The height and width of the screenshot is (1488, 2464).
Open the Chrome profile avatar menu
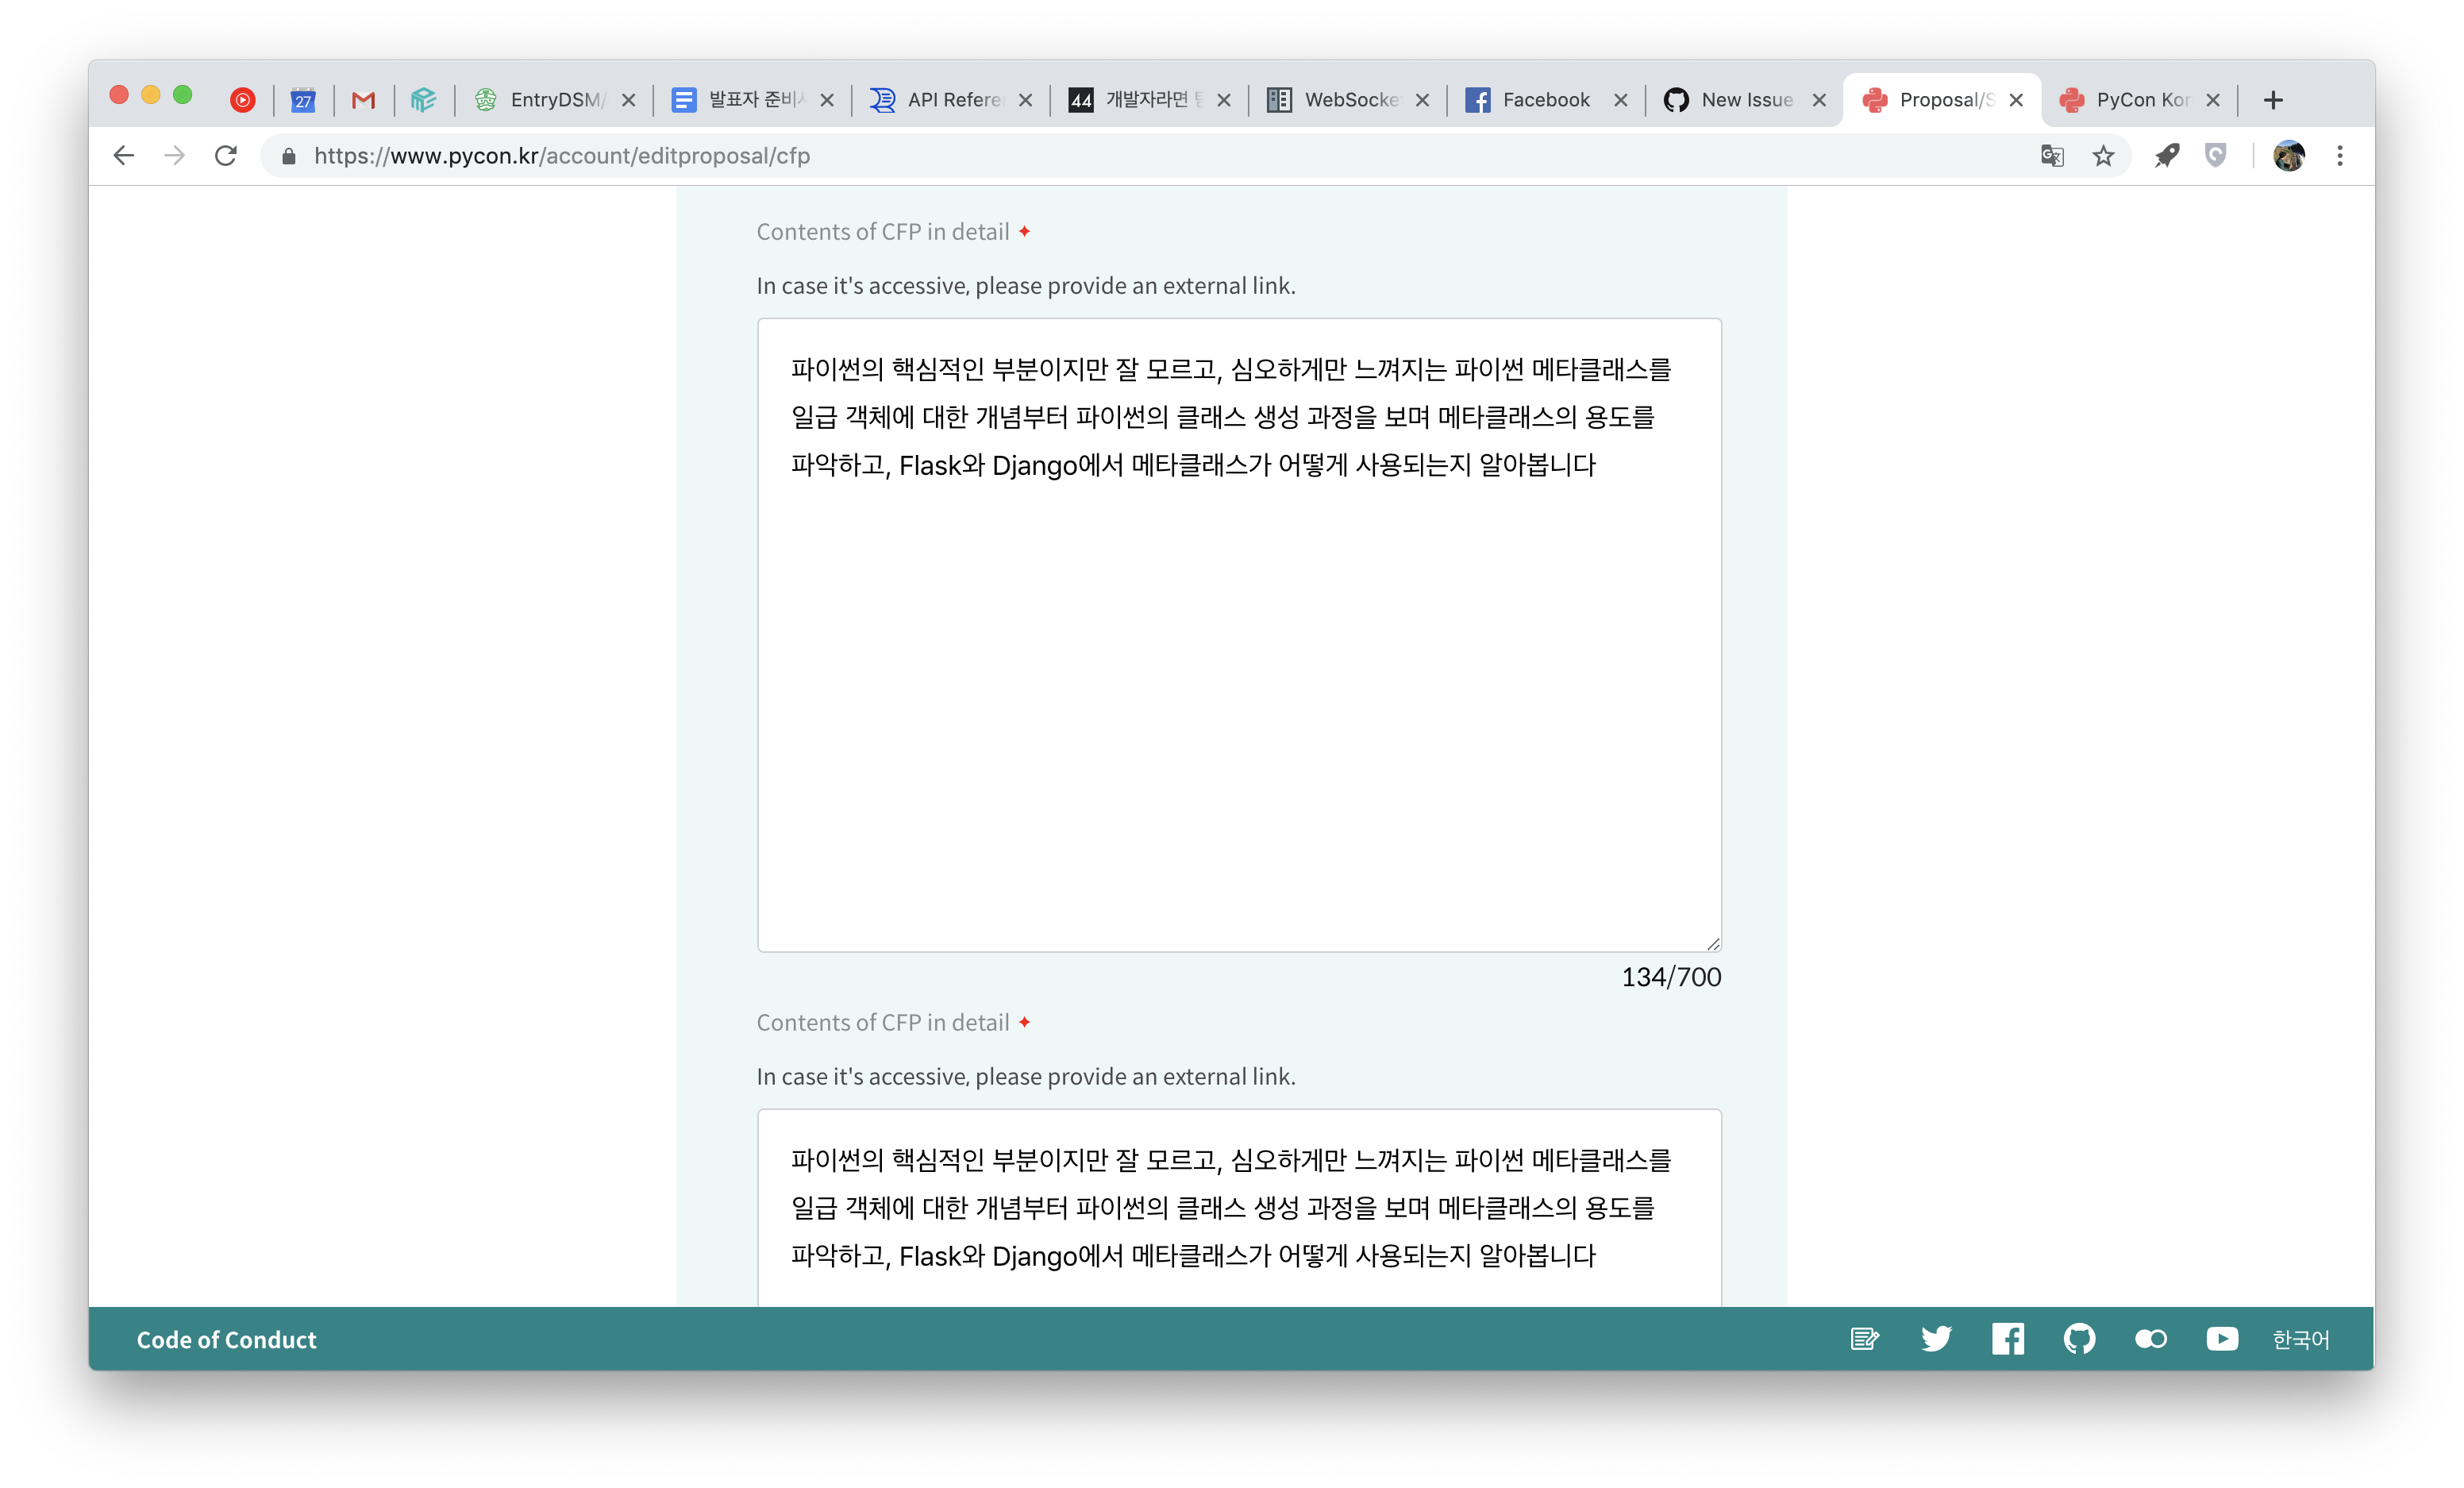point(2290,156)
